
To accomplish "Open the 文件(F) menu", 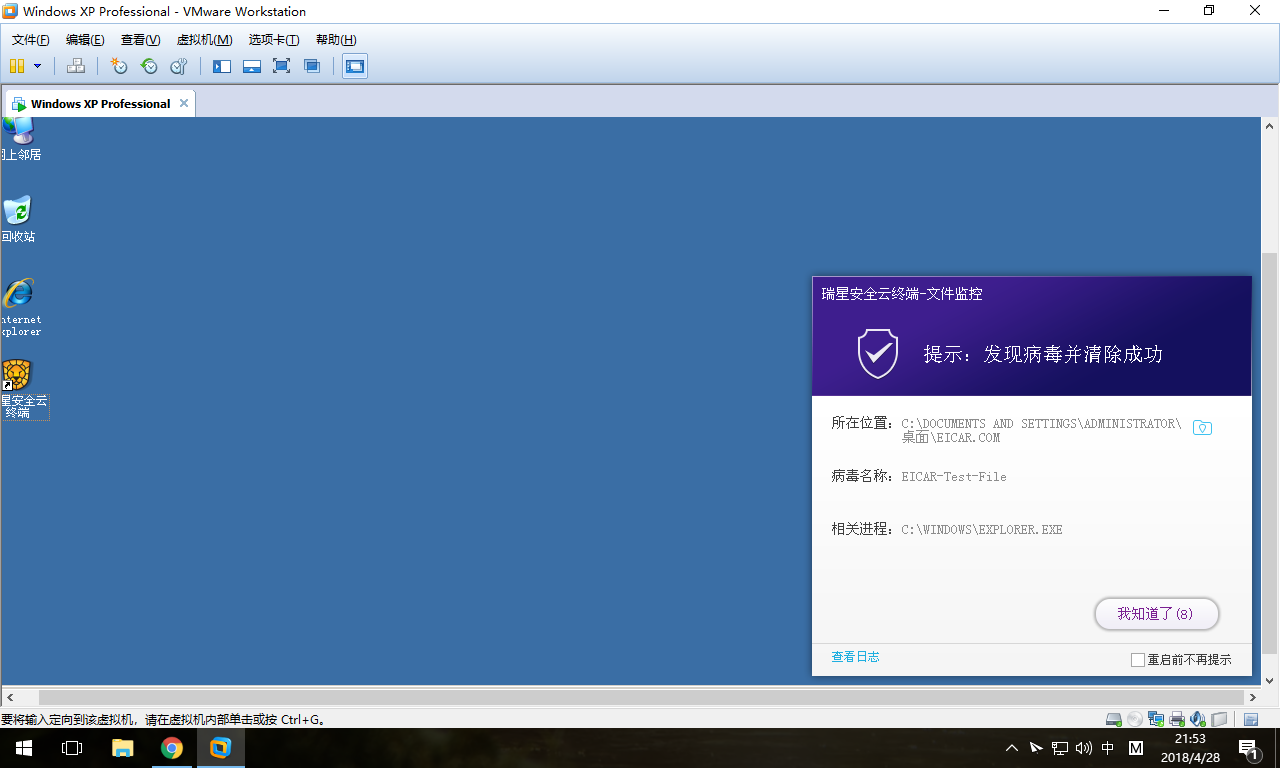I will [31, 40].
